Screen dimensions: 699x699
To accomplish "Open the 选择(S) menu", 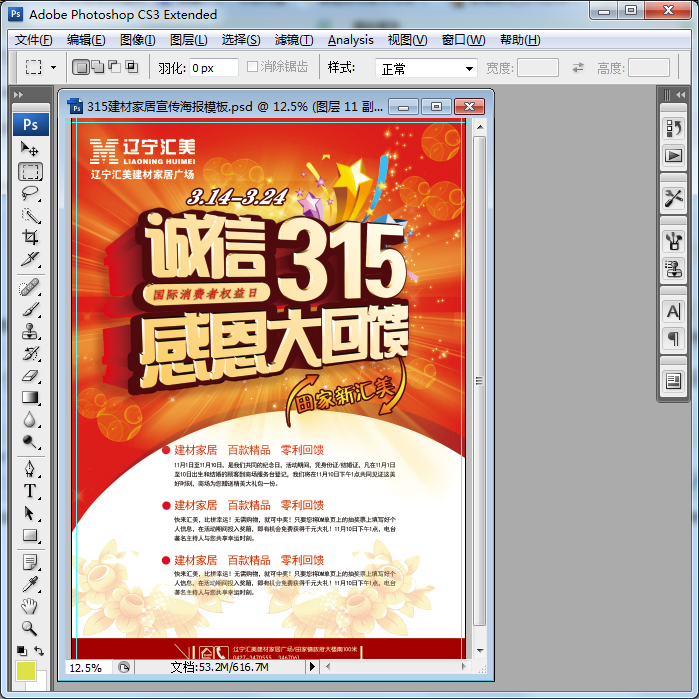I will tap(241, 40).
